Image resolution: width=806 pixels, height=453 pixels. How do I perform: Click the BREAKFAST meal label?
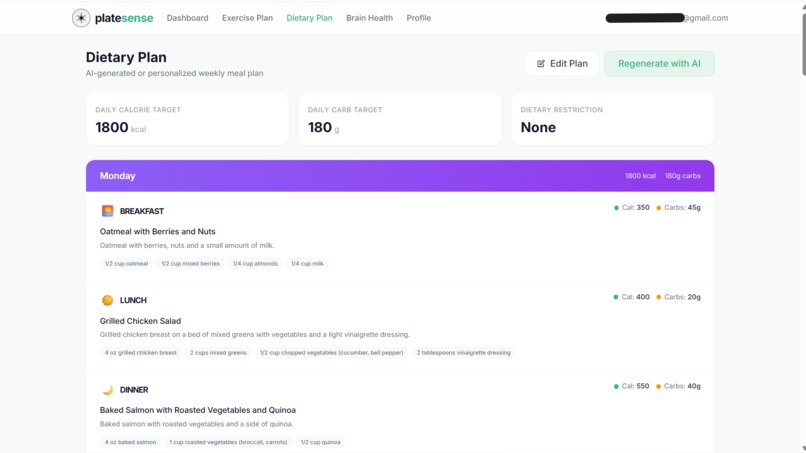pyautogui.click(x=142, y=211)
